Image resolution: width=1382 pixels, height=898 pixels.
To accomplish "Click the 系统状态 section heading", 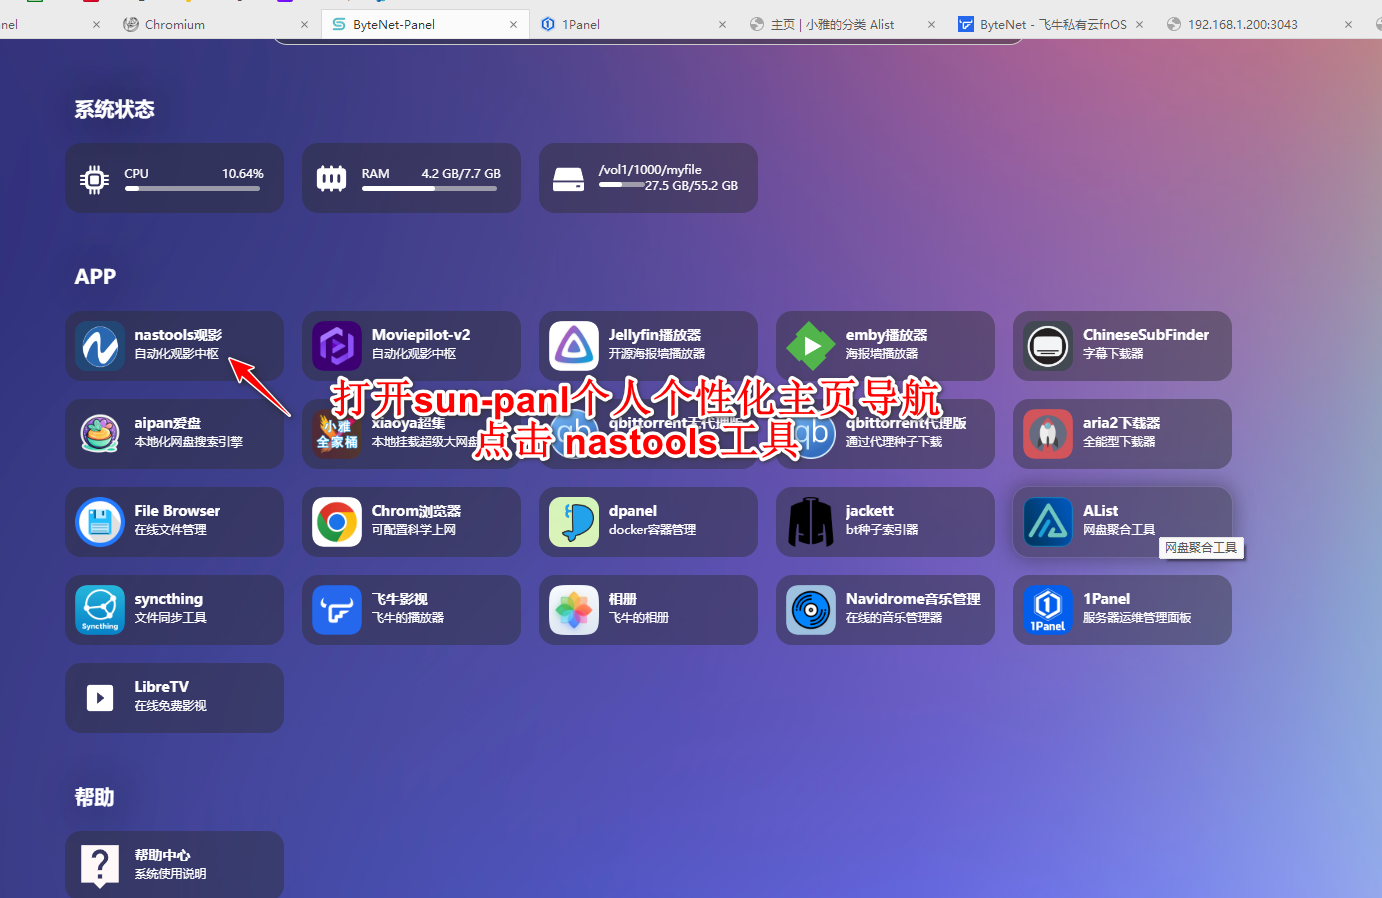I will (114, 109).
